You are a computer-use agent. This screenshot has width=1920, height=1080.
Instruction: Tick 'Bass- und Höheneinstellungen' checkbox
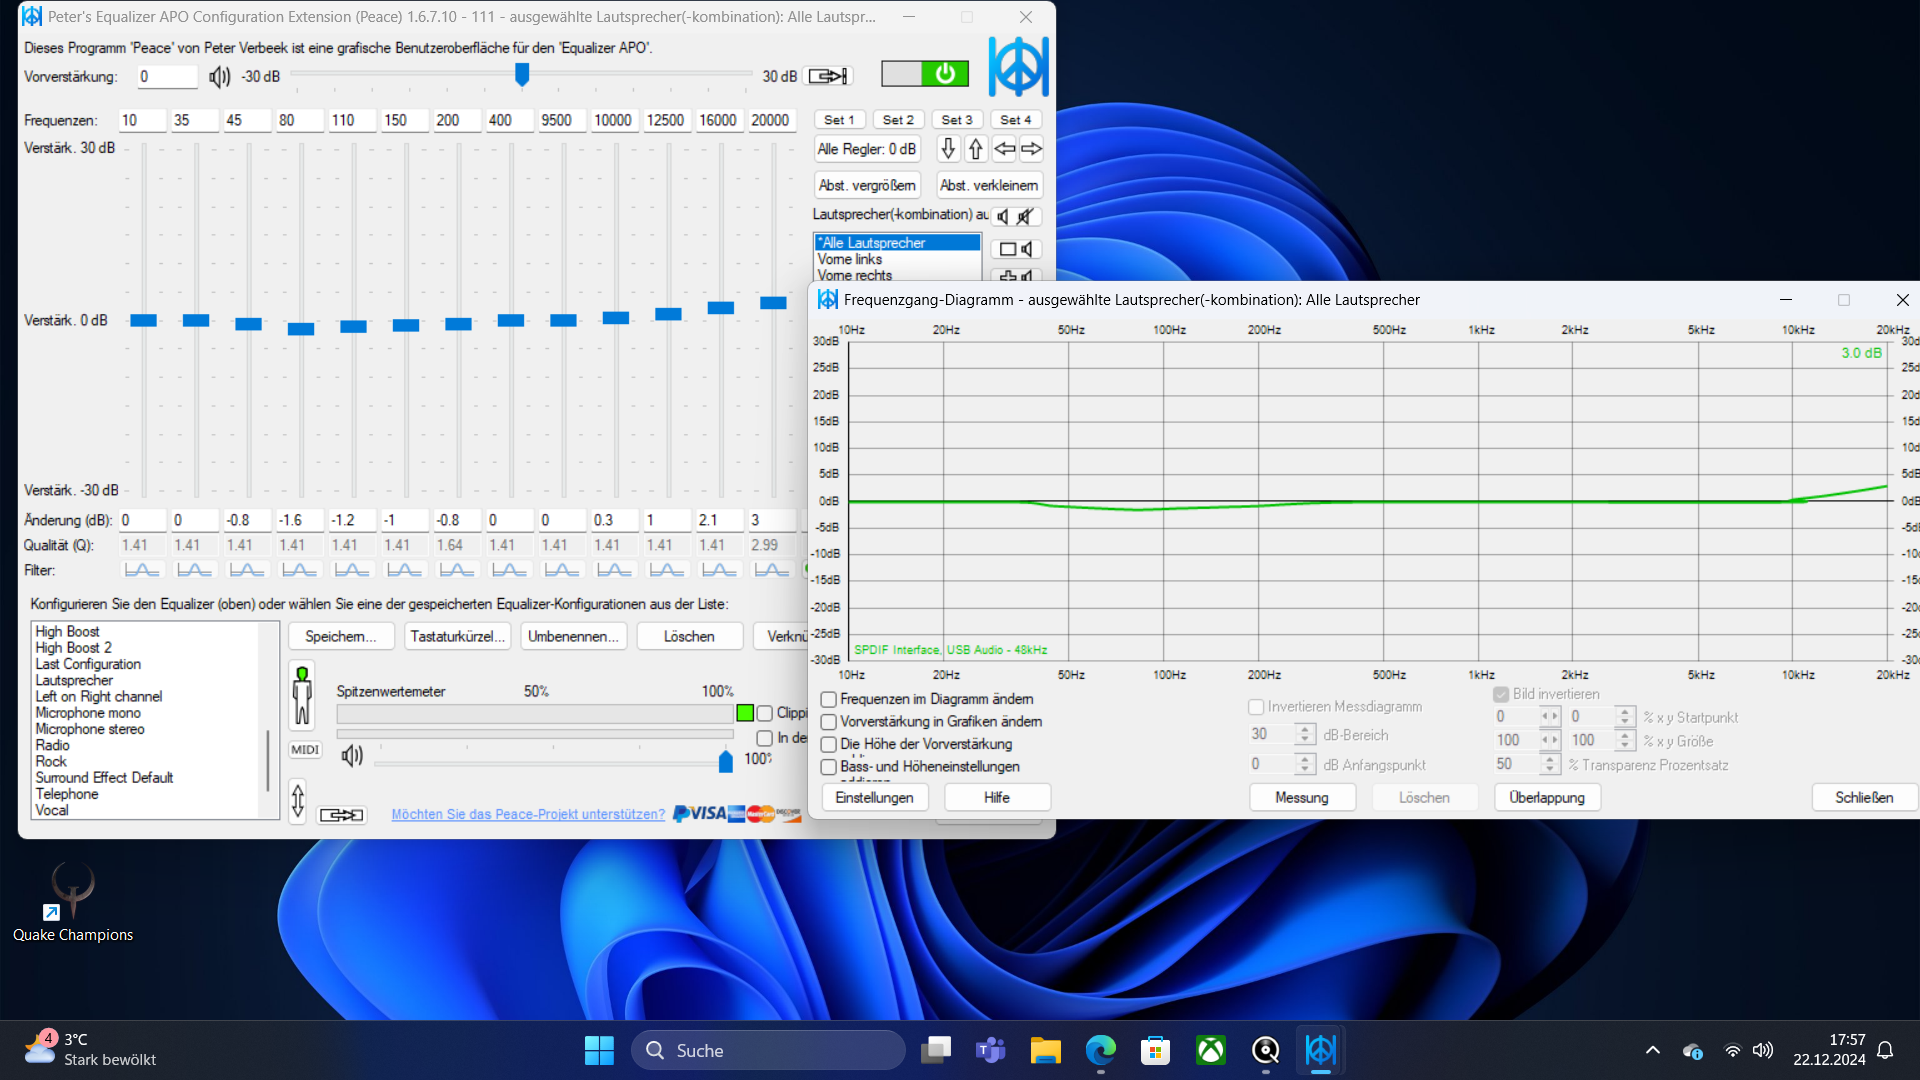pyautogui.click(x=829, y=767)
